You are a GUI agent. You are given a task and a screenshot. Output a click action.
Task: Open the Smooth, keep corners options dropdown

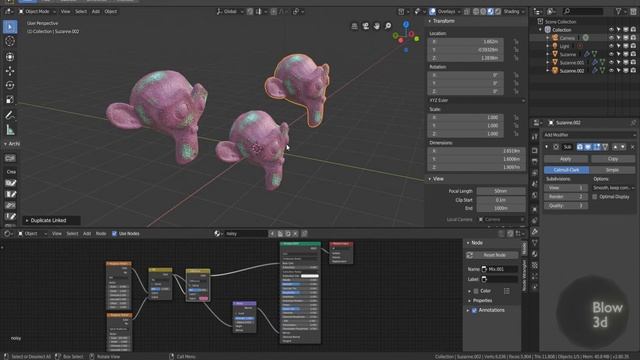pos(614,188)
